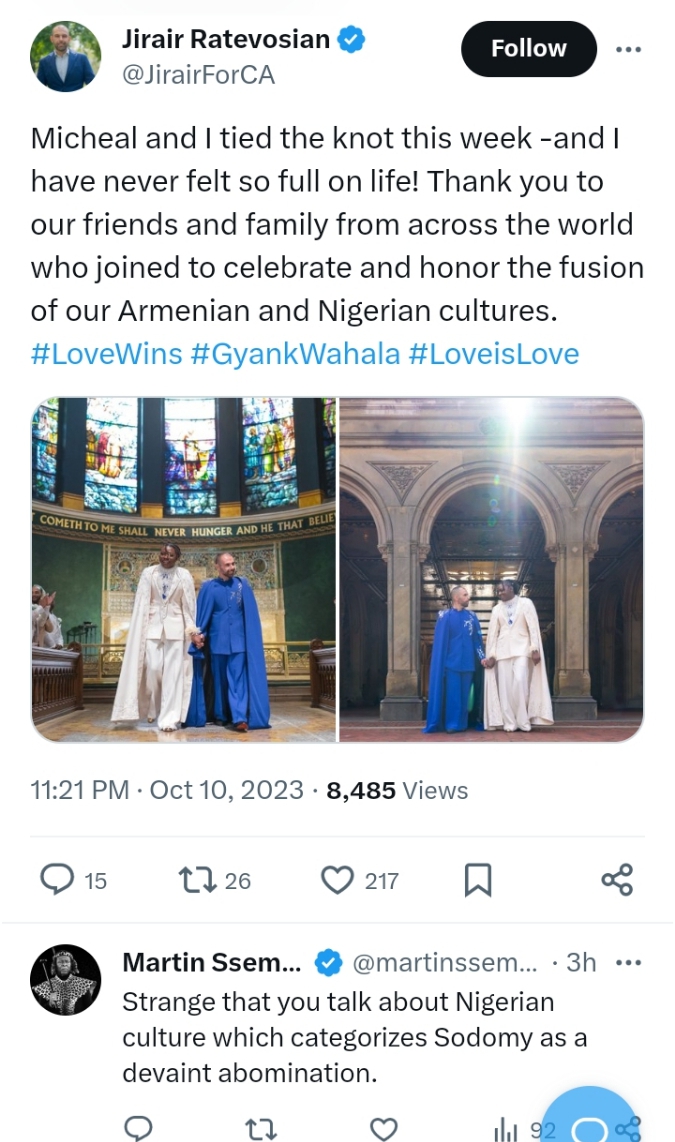Click the reply icon under main tweet
This screenshot has height=1142, width=675.
coord(58,880)
